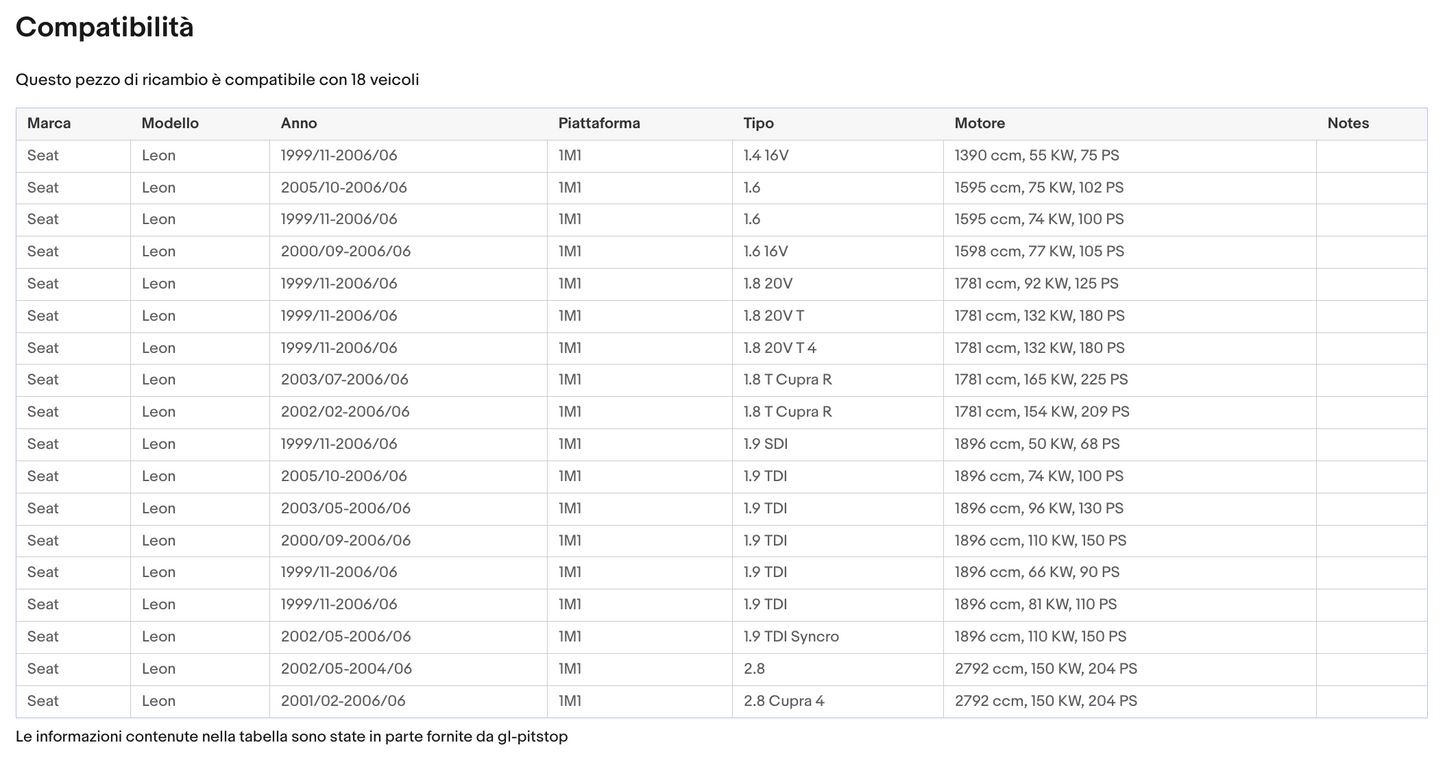The width and height of the screenshot is (1445, 758).
Task: Select the Anno column header
Action: [x=299, y=123]
